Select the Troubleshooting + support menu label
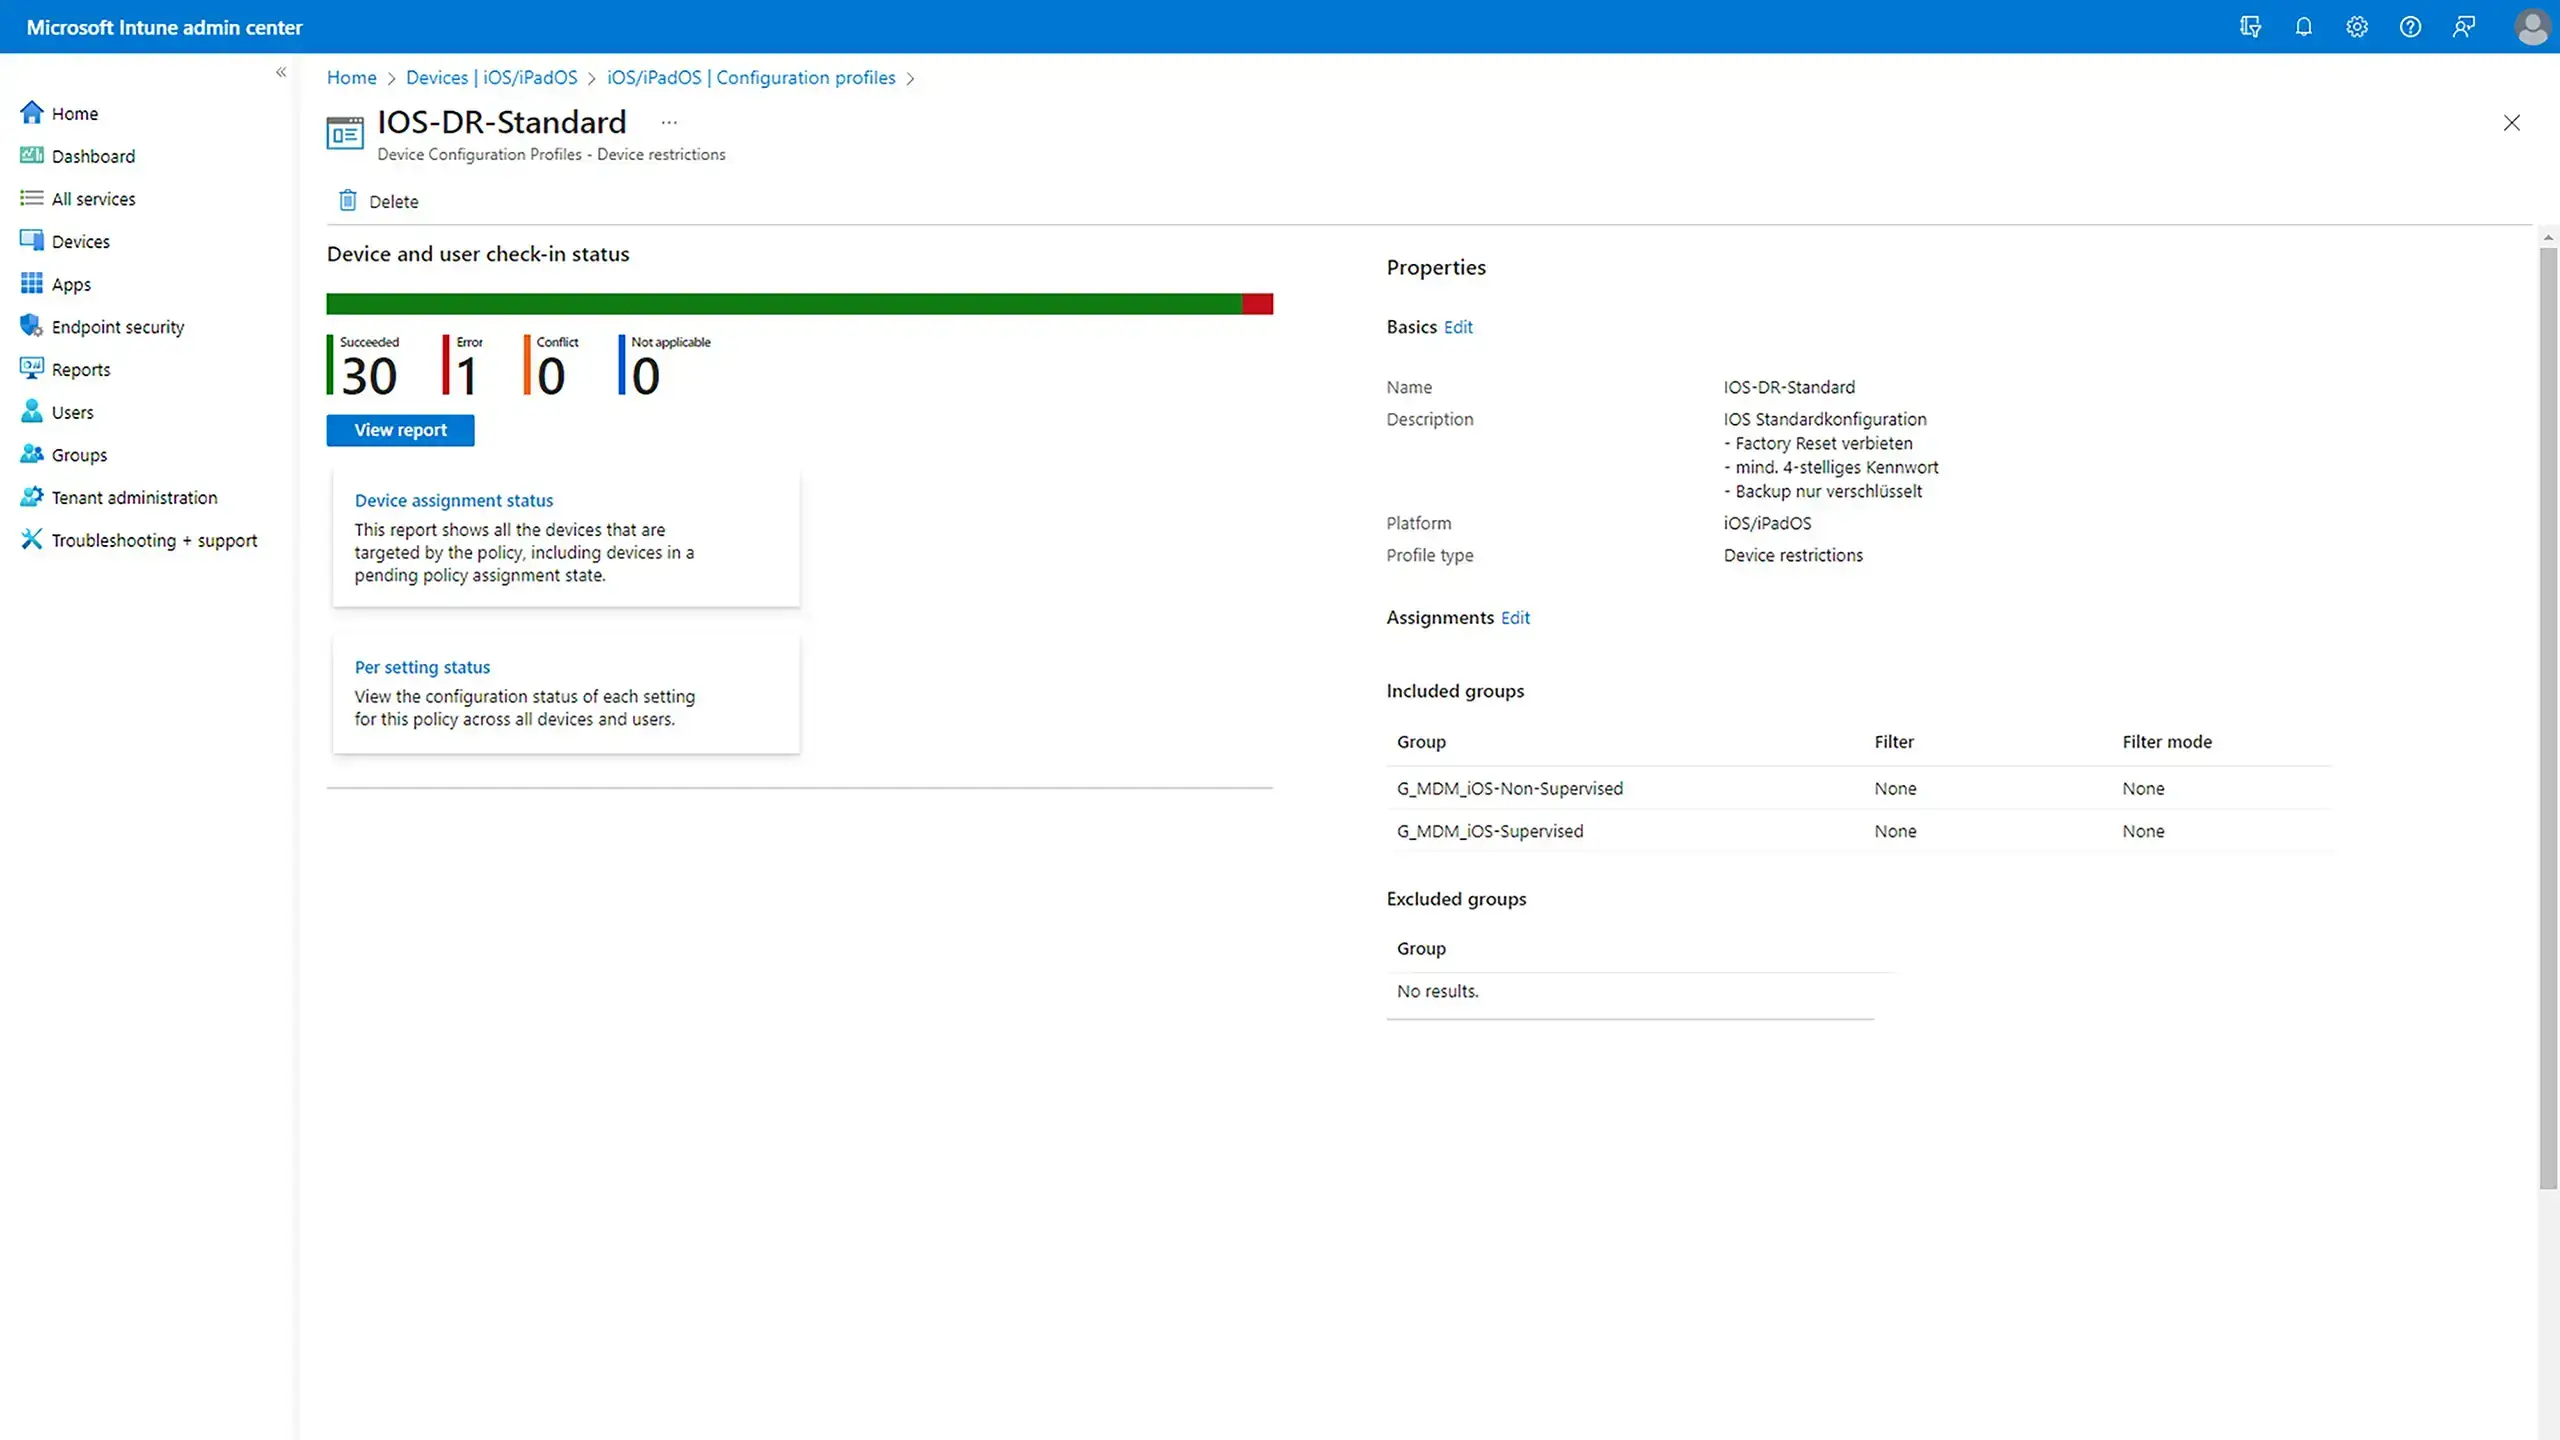2560x1440 pixels. point(155,541)
